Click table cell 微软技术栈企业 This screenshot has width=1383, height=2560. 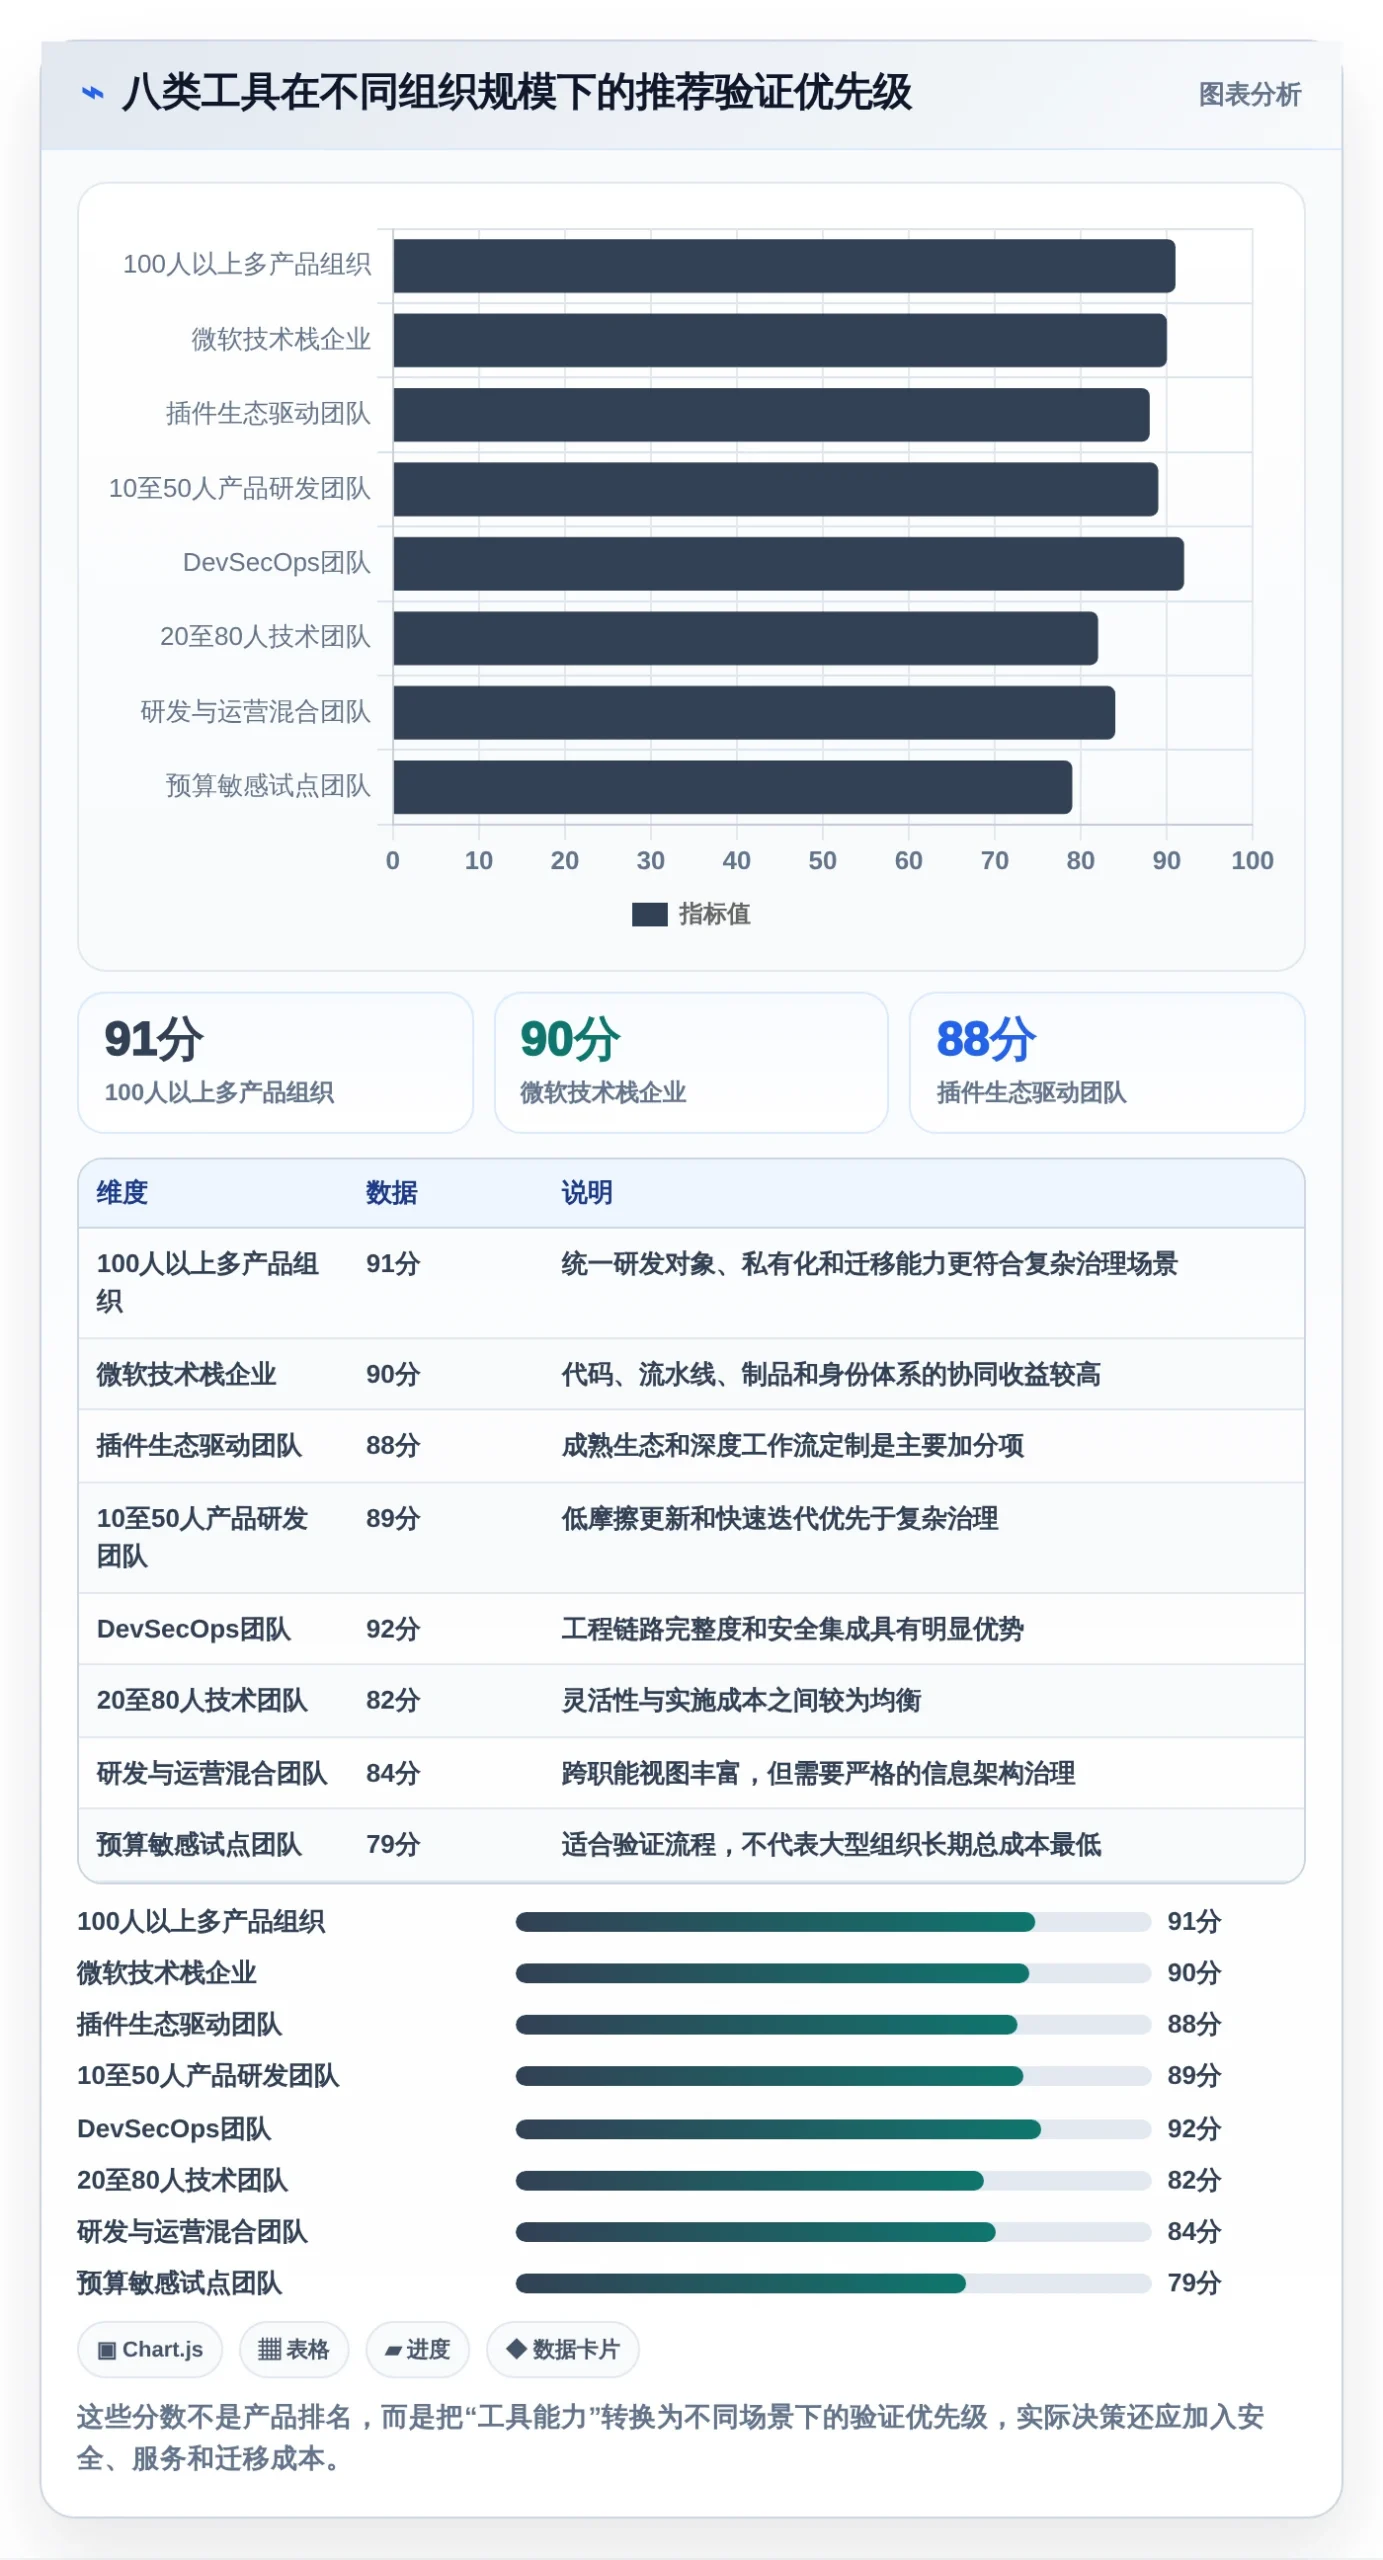186,1374
